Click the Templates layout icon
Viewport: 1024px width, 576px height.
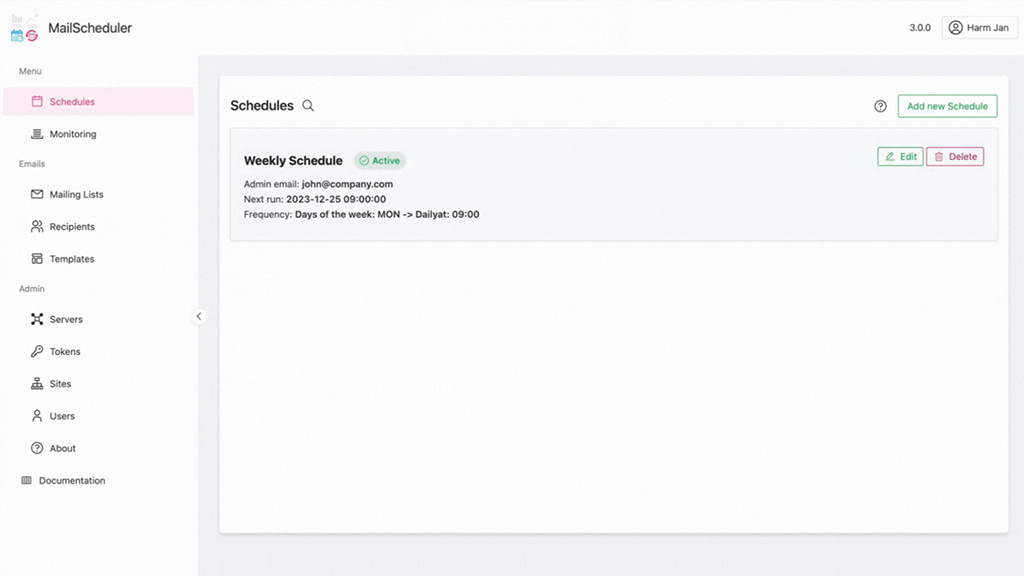coord(37,259)
